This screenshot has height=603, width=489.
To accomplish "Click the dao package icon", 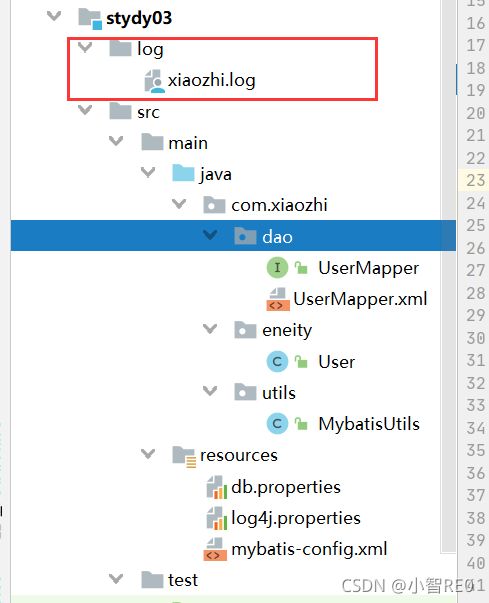I will tap(245, 236).
